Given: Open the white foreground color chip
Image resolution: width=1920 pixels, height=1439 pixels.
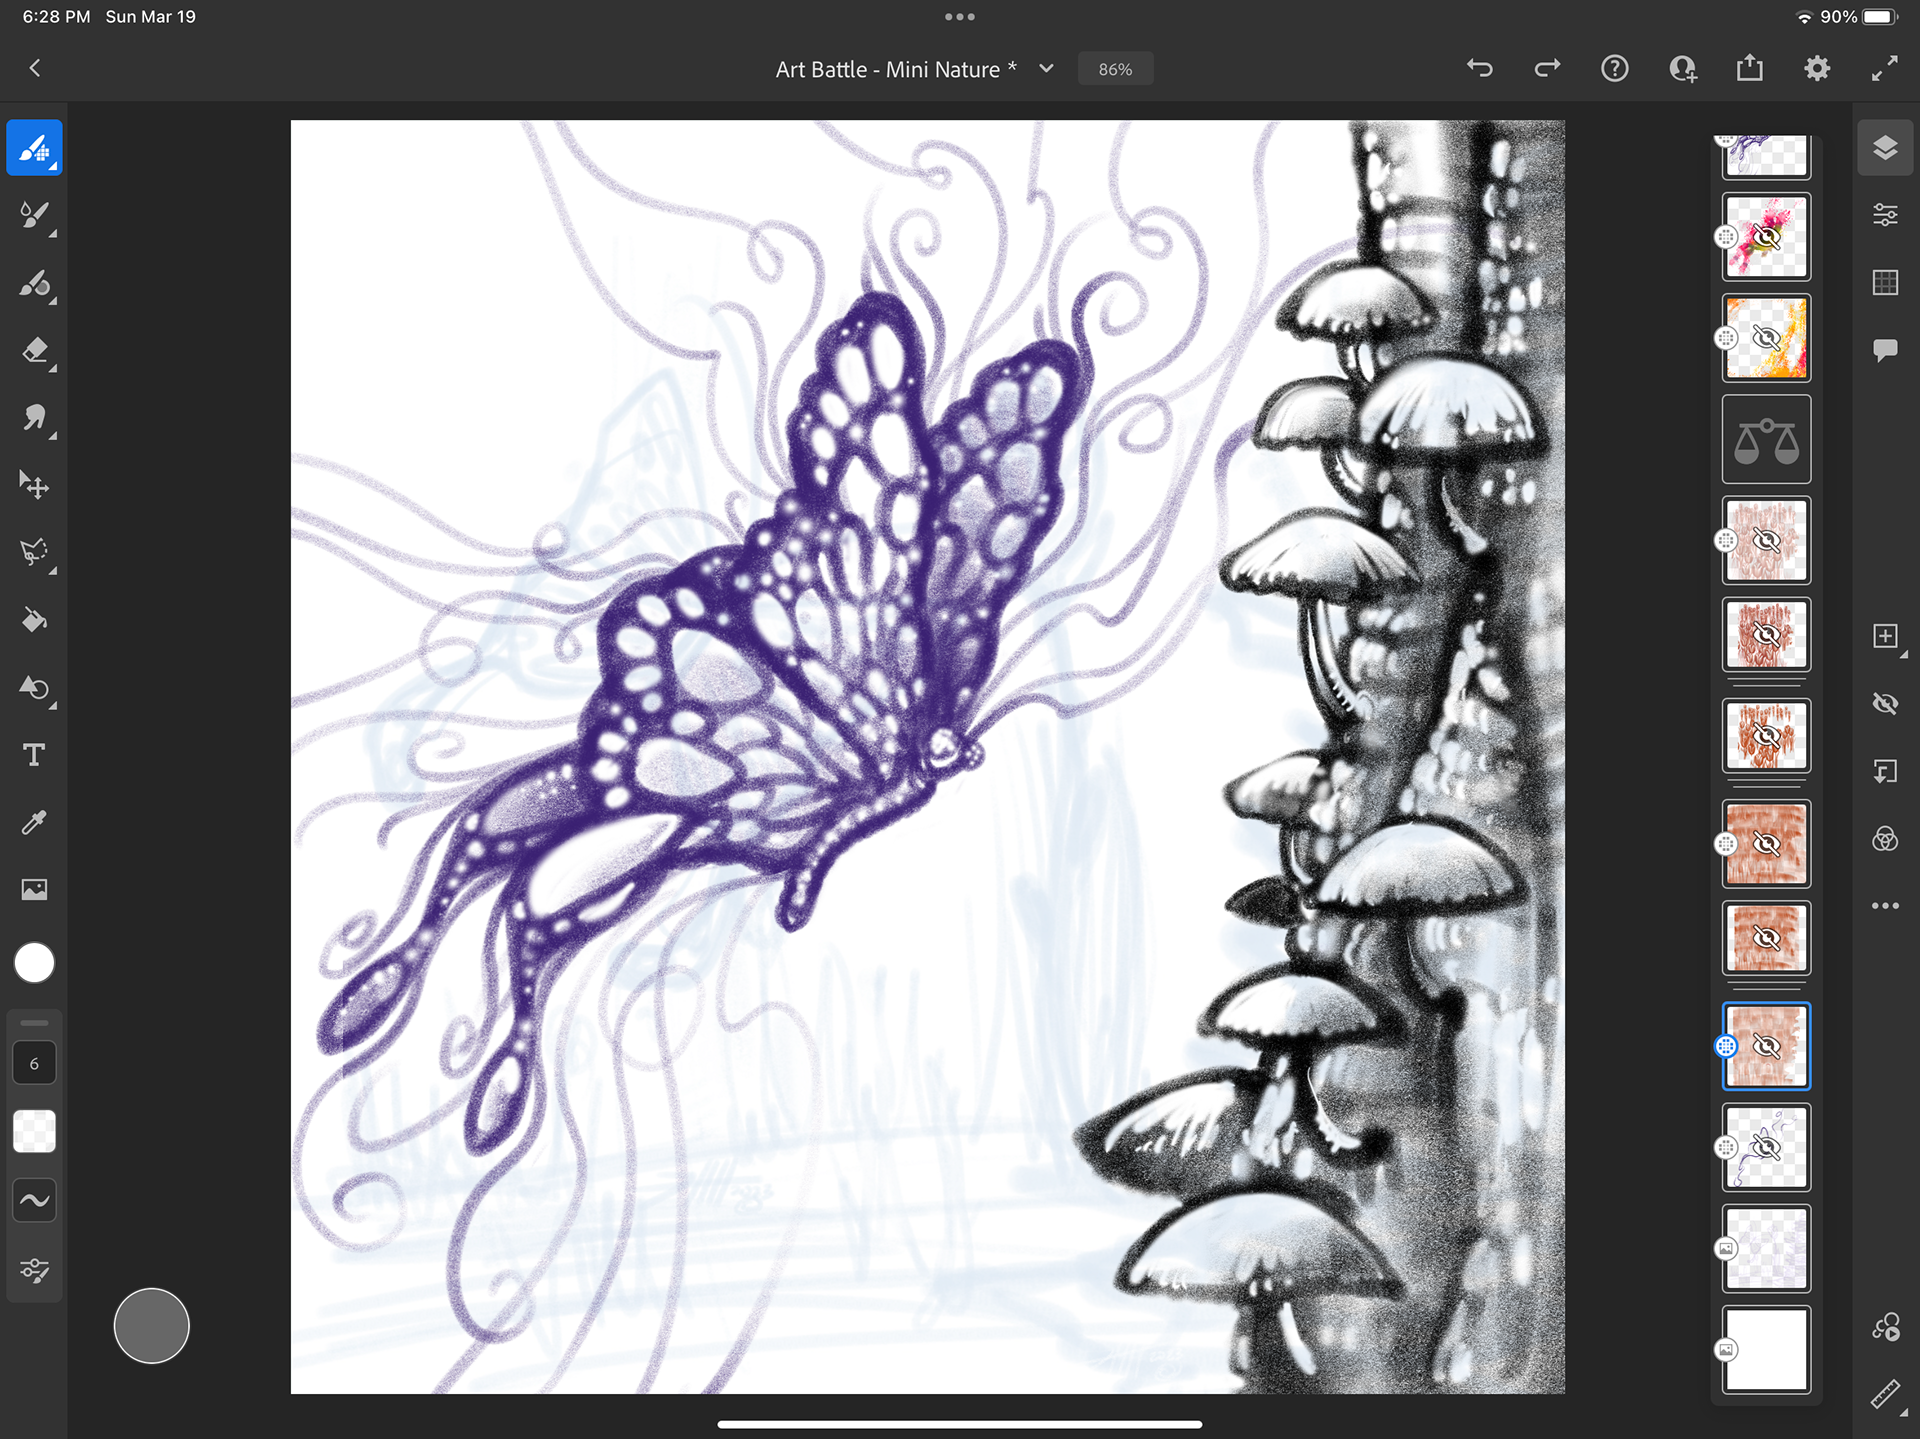Looking at the screenshot, I should (34, 963).
